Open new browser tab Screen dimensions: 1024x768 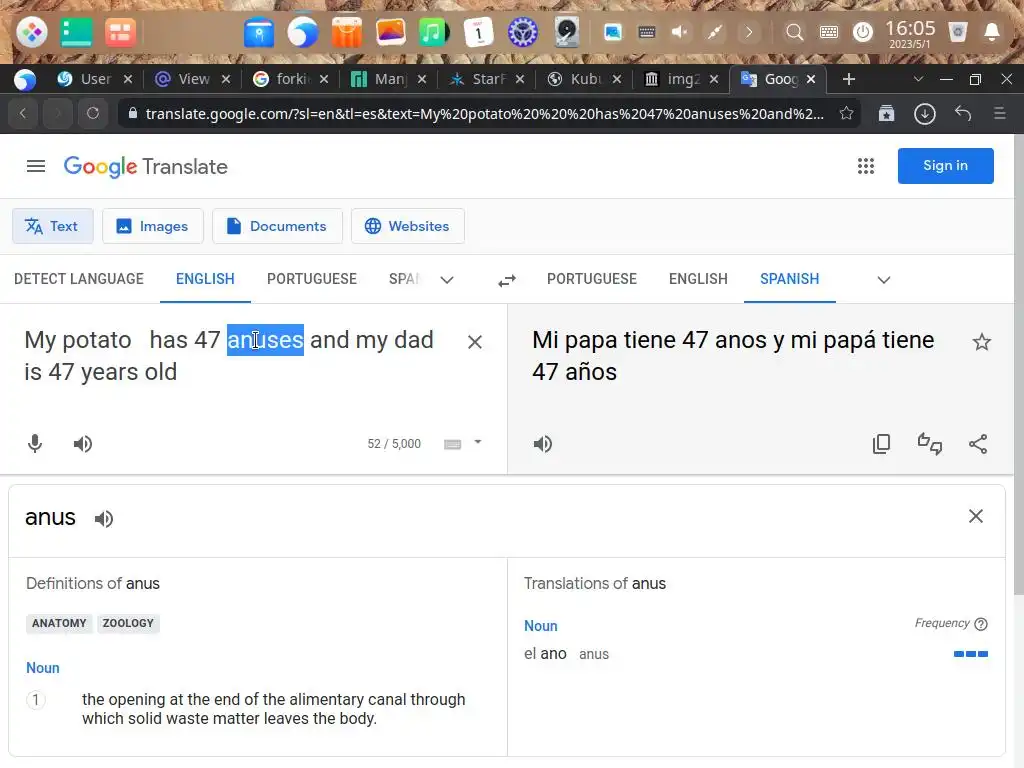(x=848, y=79)
